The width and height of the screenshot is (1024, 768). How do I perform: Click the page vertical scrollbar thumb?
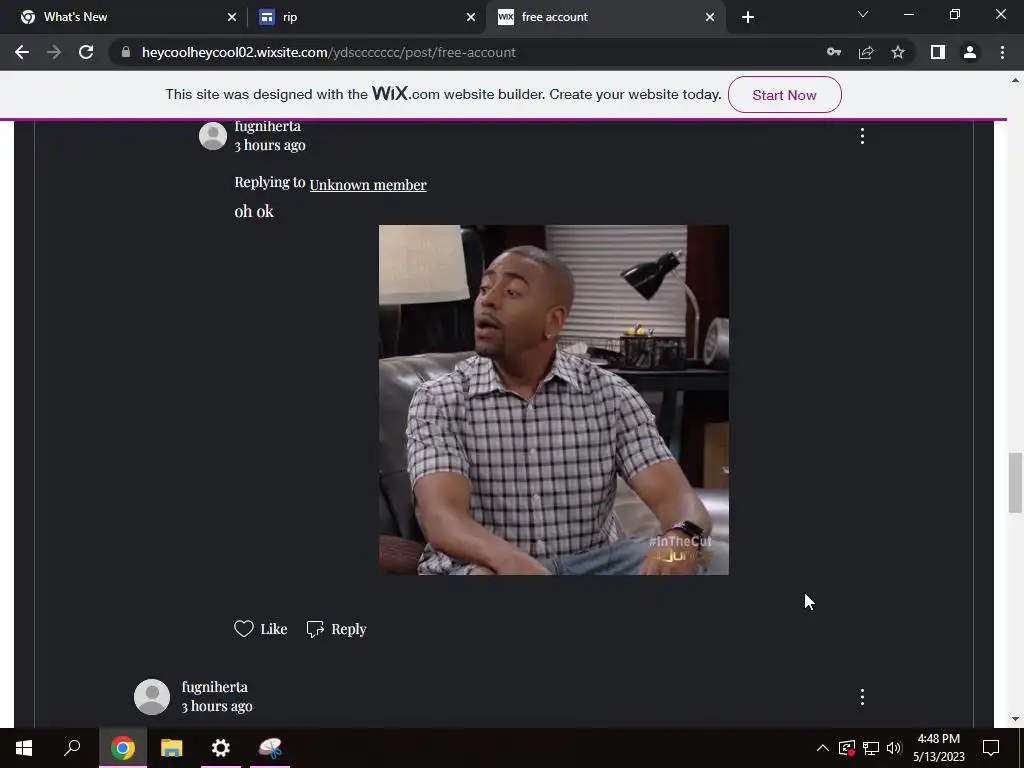pyautogui.click(x=1015, y=482)
